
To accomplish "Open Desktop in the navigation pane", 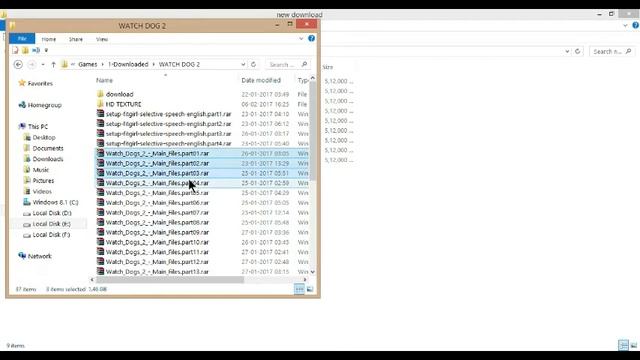I will click(x=44, y=138).
